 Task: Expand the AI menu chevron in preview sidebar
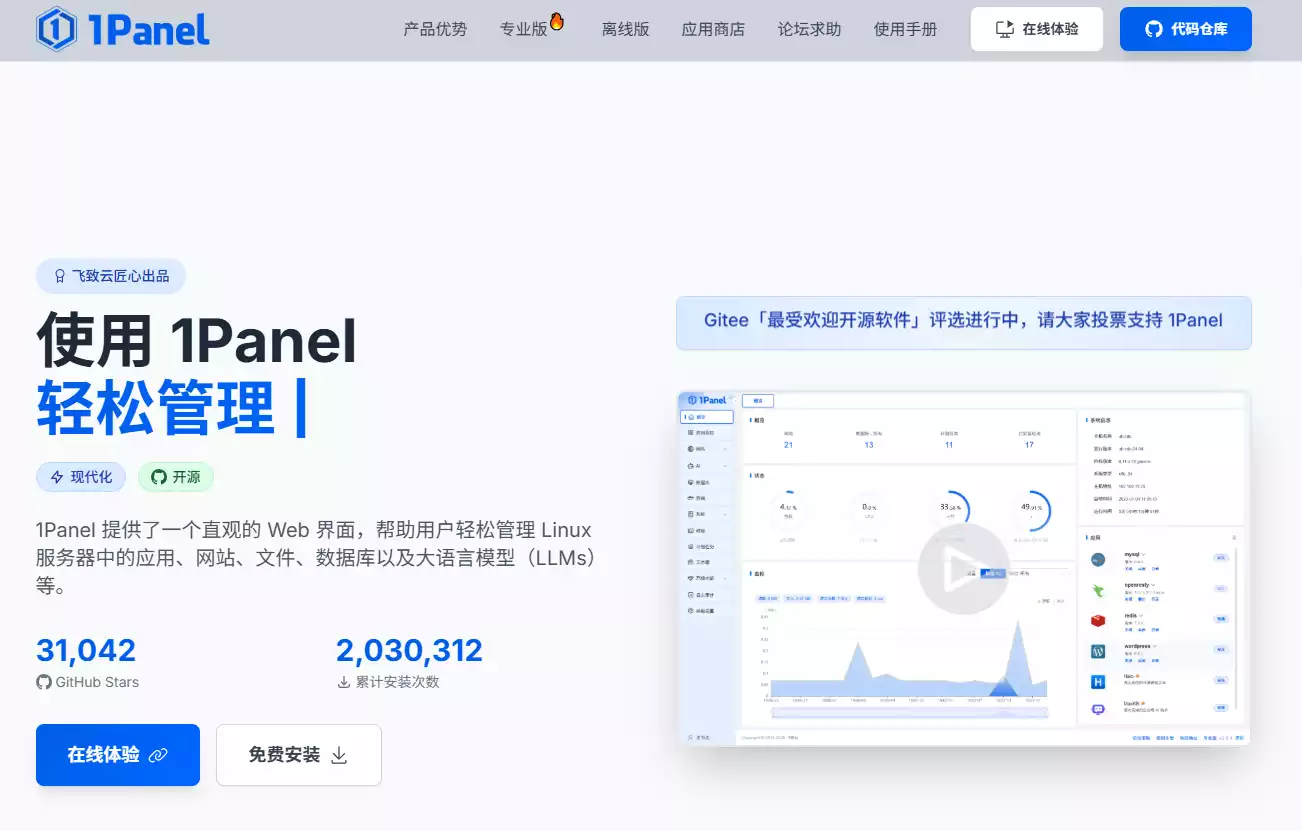[x=726, y=464]
